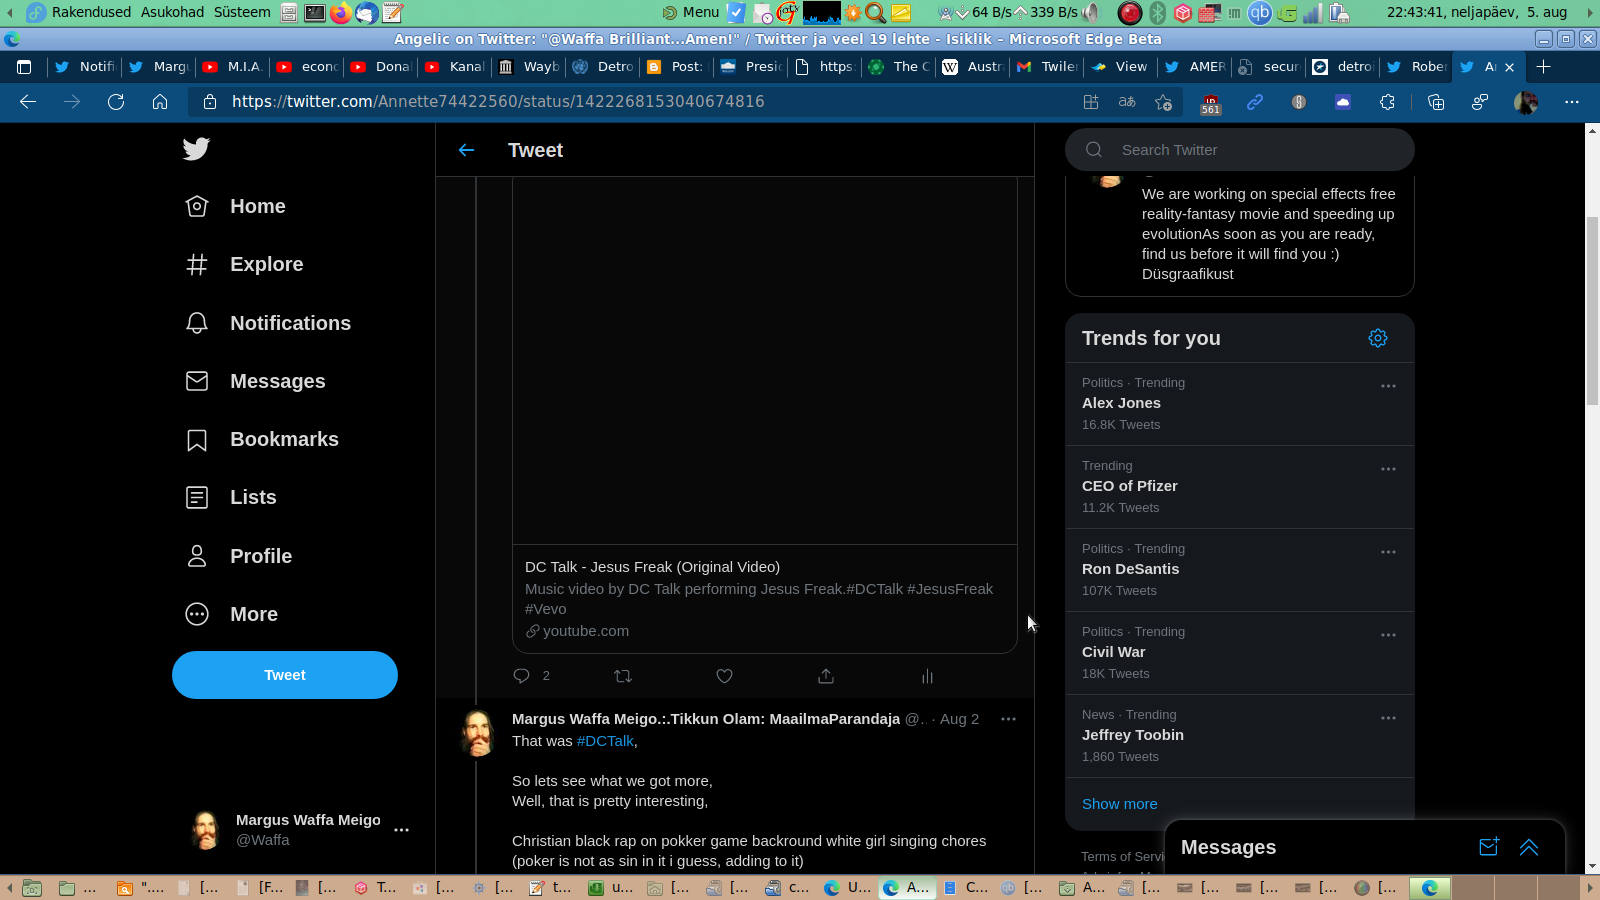Screen dimensions: 1600x900
Task: View site lock information for twitter.com
Action: pyautogui.click(x=210, y=102)
